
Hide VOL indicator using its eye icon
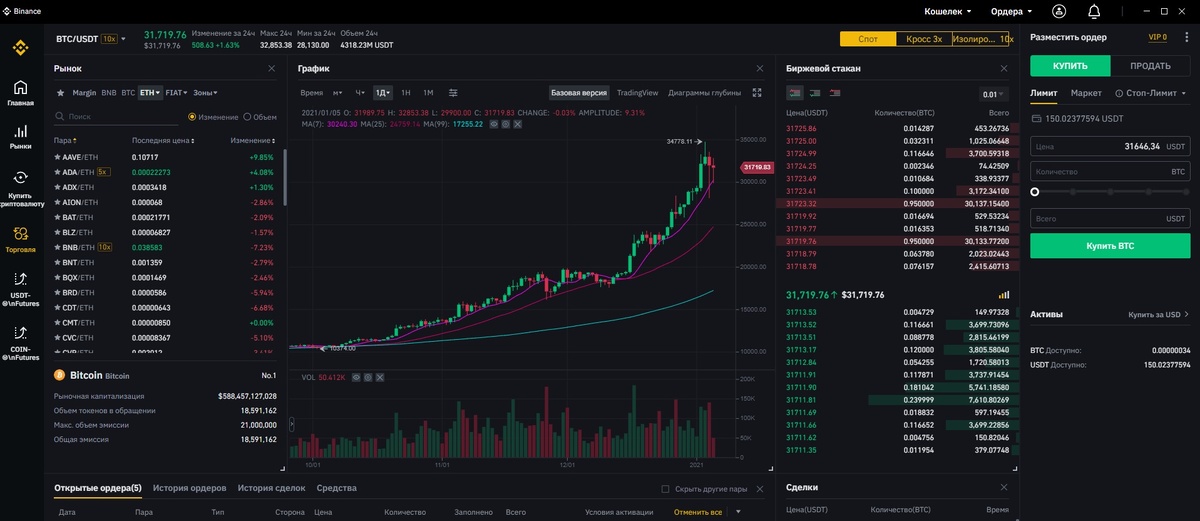tap(355, 377)
